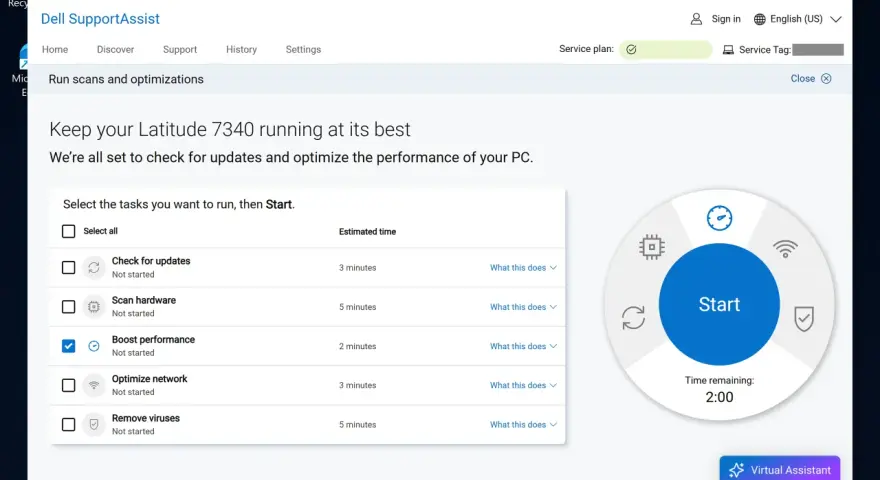Click the Estimated time column header
The image size is (880, 480).
[x=368, y=232]
